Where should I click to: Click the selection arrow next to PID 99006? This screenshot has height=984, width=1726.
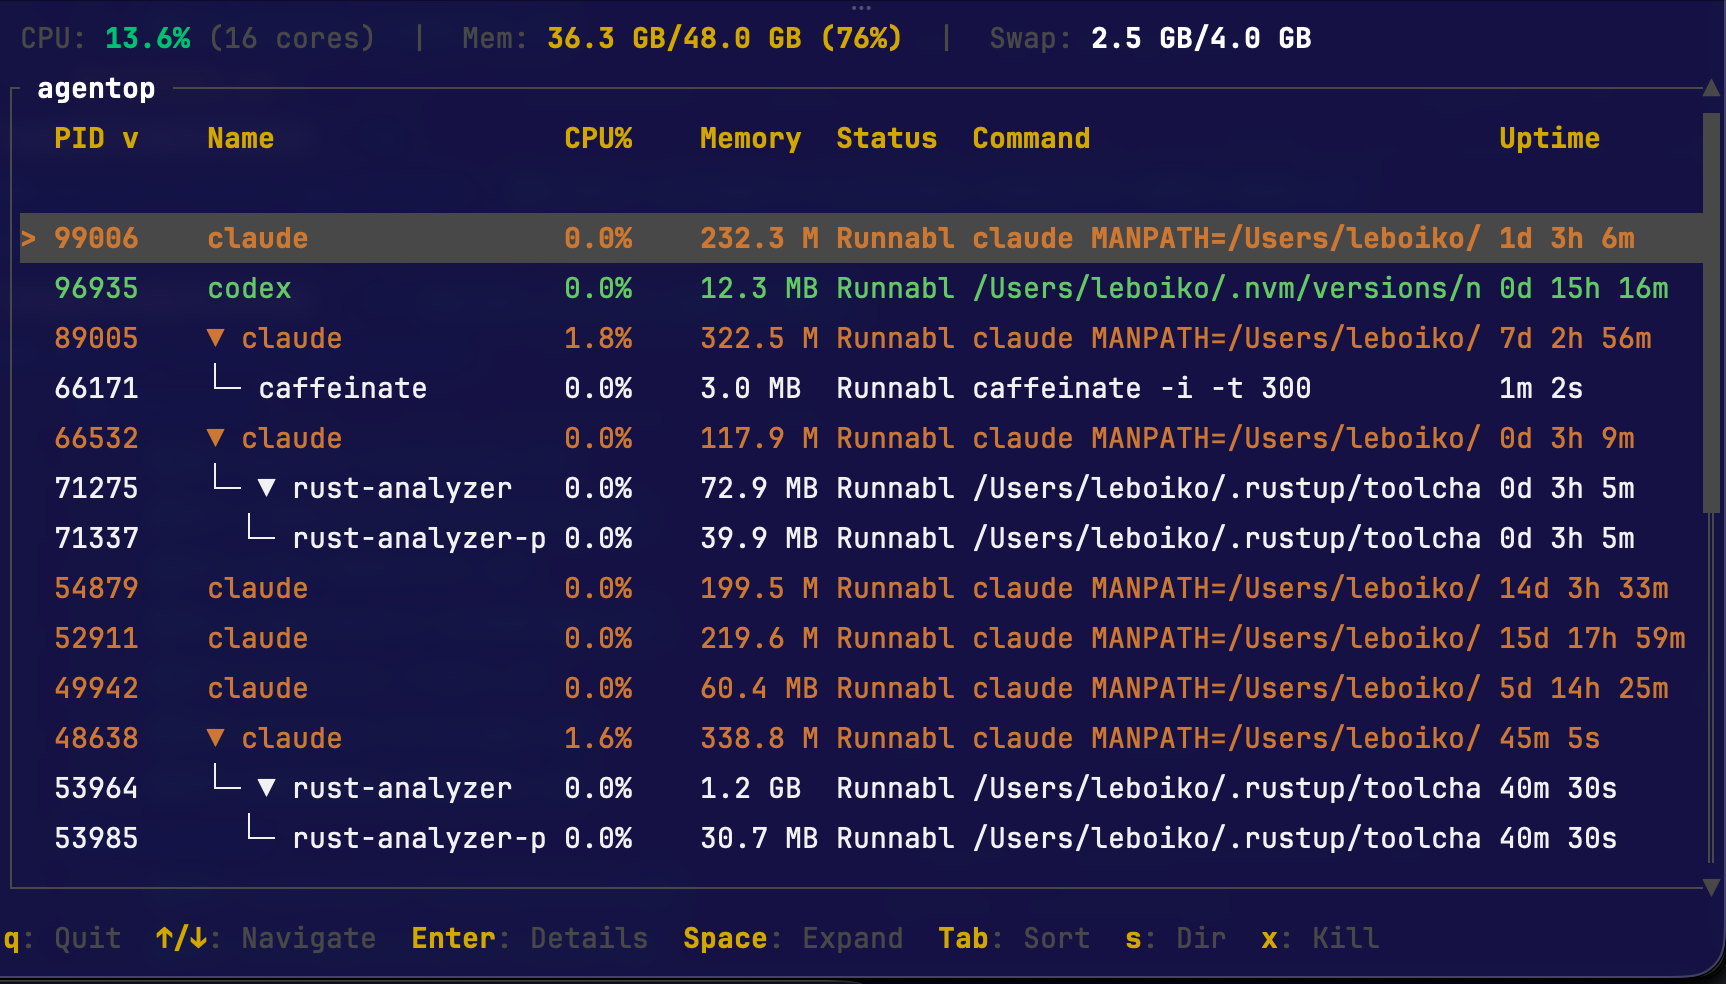29,238
